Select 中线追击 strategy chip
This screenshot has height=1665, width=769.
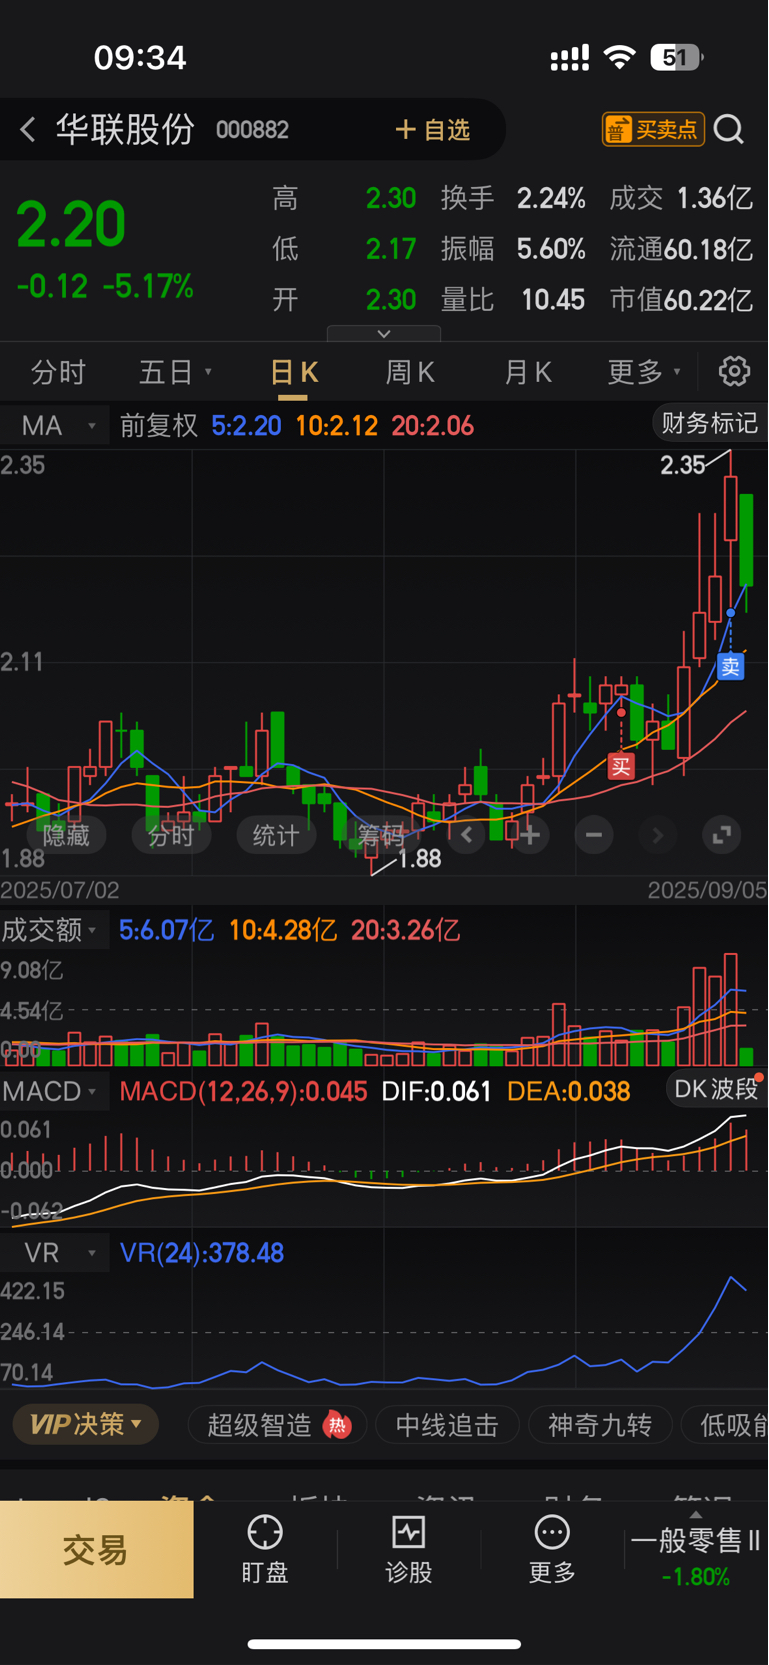click(447, 1425)
